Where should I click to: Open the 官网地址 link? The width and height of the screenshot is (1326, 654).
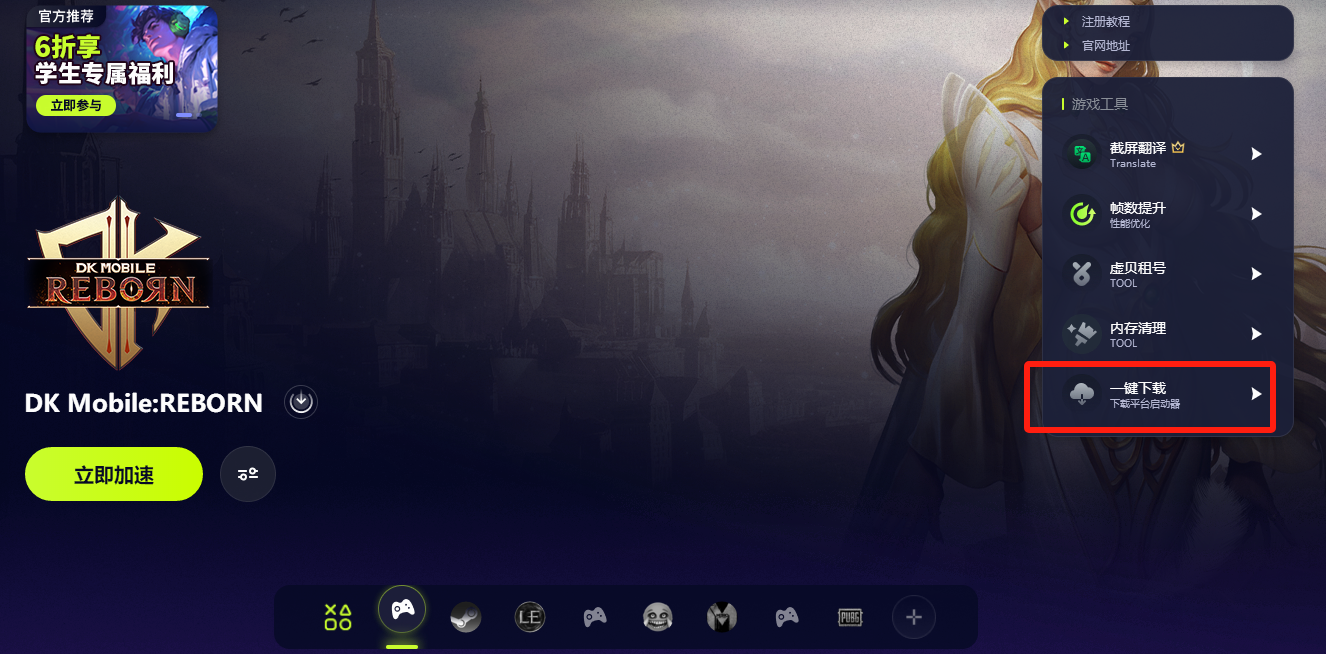[x=1106, y=46]
